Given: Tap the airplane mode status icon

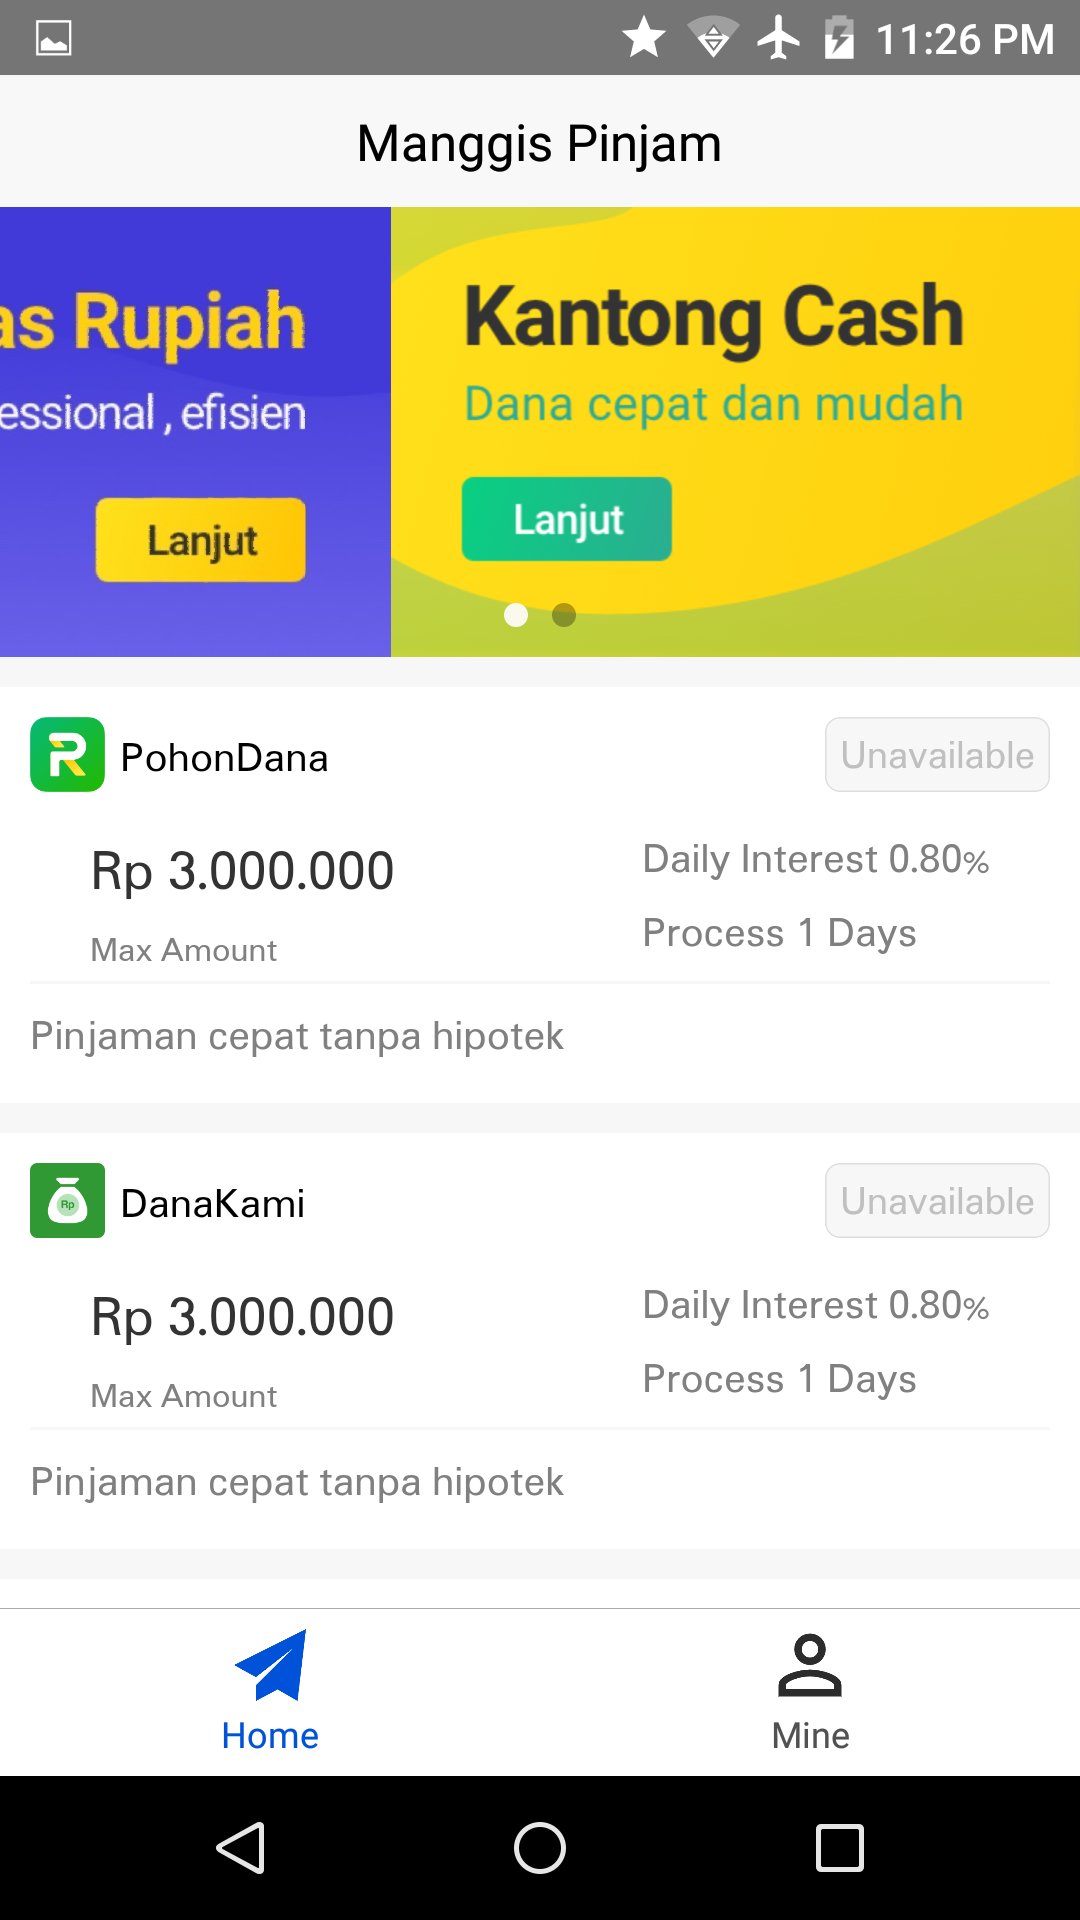Looking at the screenshot, I should pos(778,38).
